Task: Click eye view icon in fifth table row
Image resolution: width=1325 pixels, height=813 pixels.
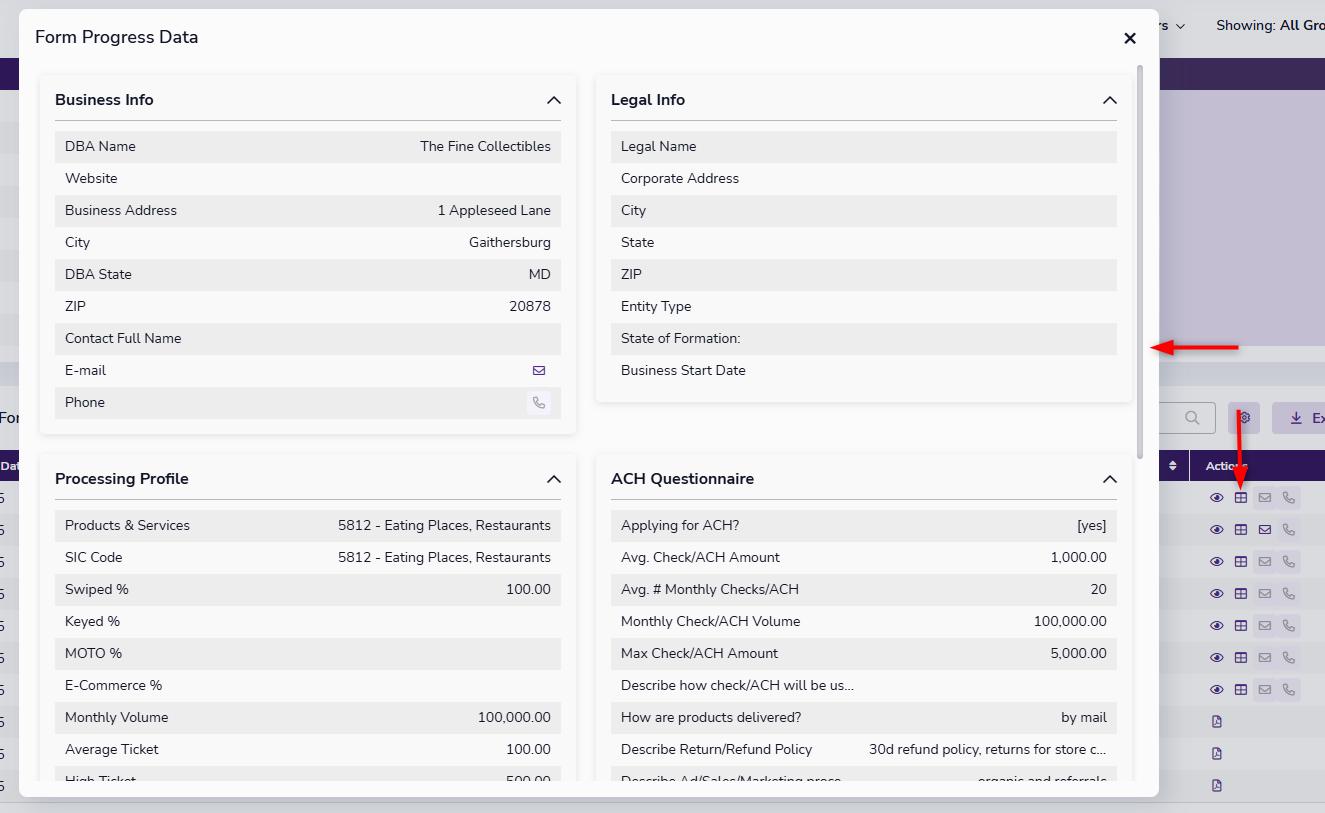Action: tap(1217, 626)
